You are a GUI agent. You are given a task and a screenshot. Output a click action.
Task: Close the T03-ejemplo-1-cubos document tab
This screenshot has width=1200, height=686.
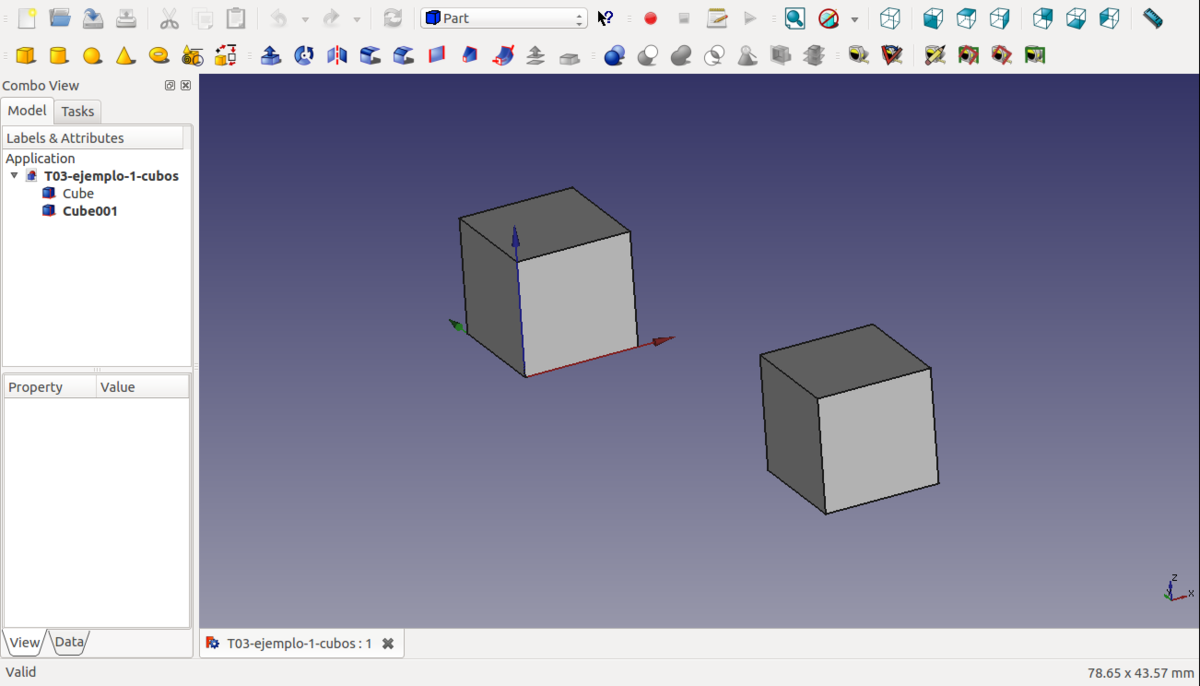point(388,644)
